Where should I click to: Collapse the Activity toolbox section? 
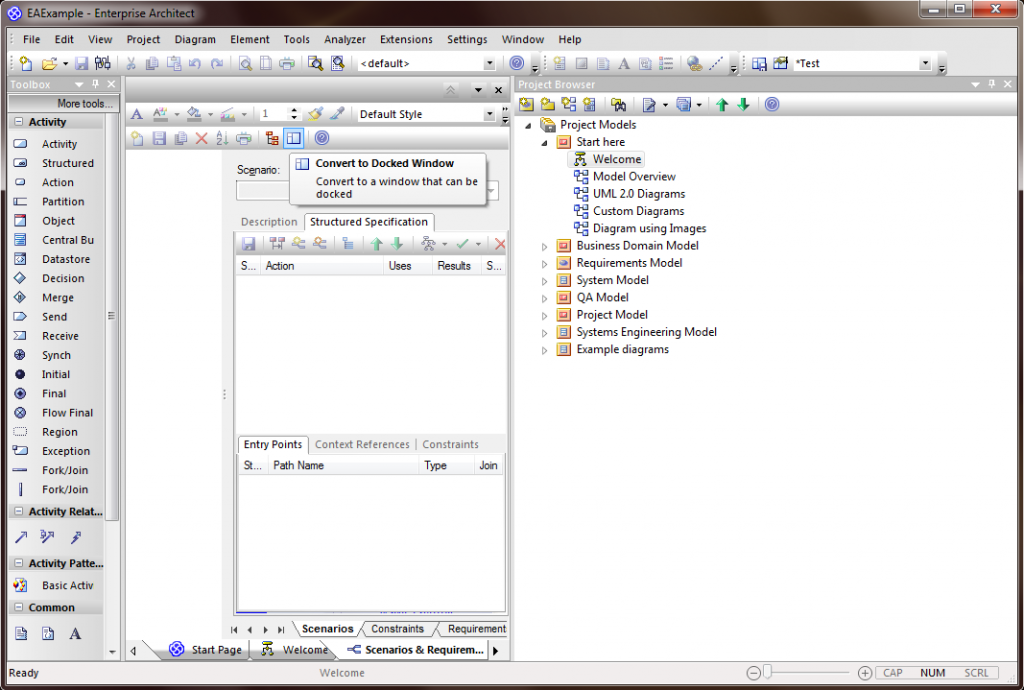18,122
